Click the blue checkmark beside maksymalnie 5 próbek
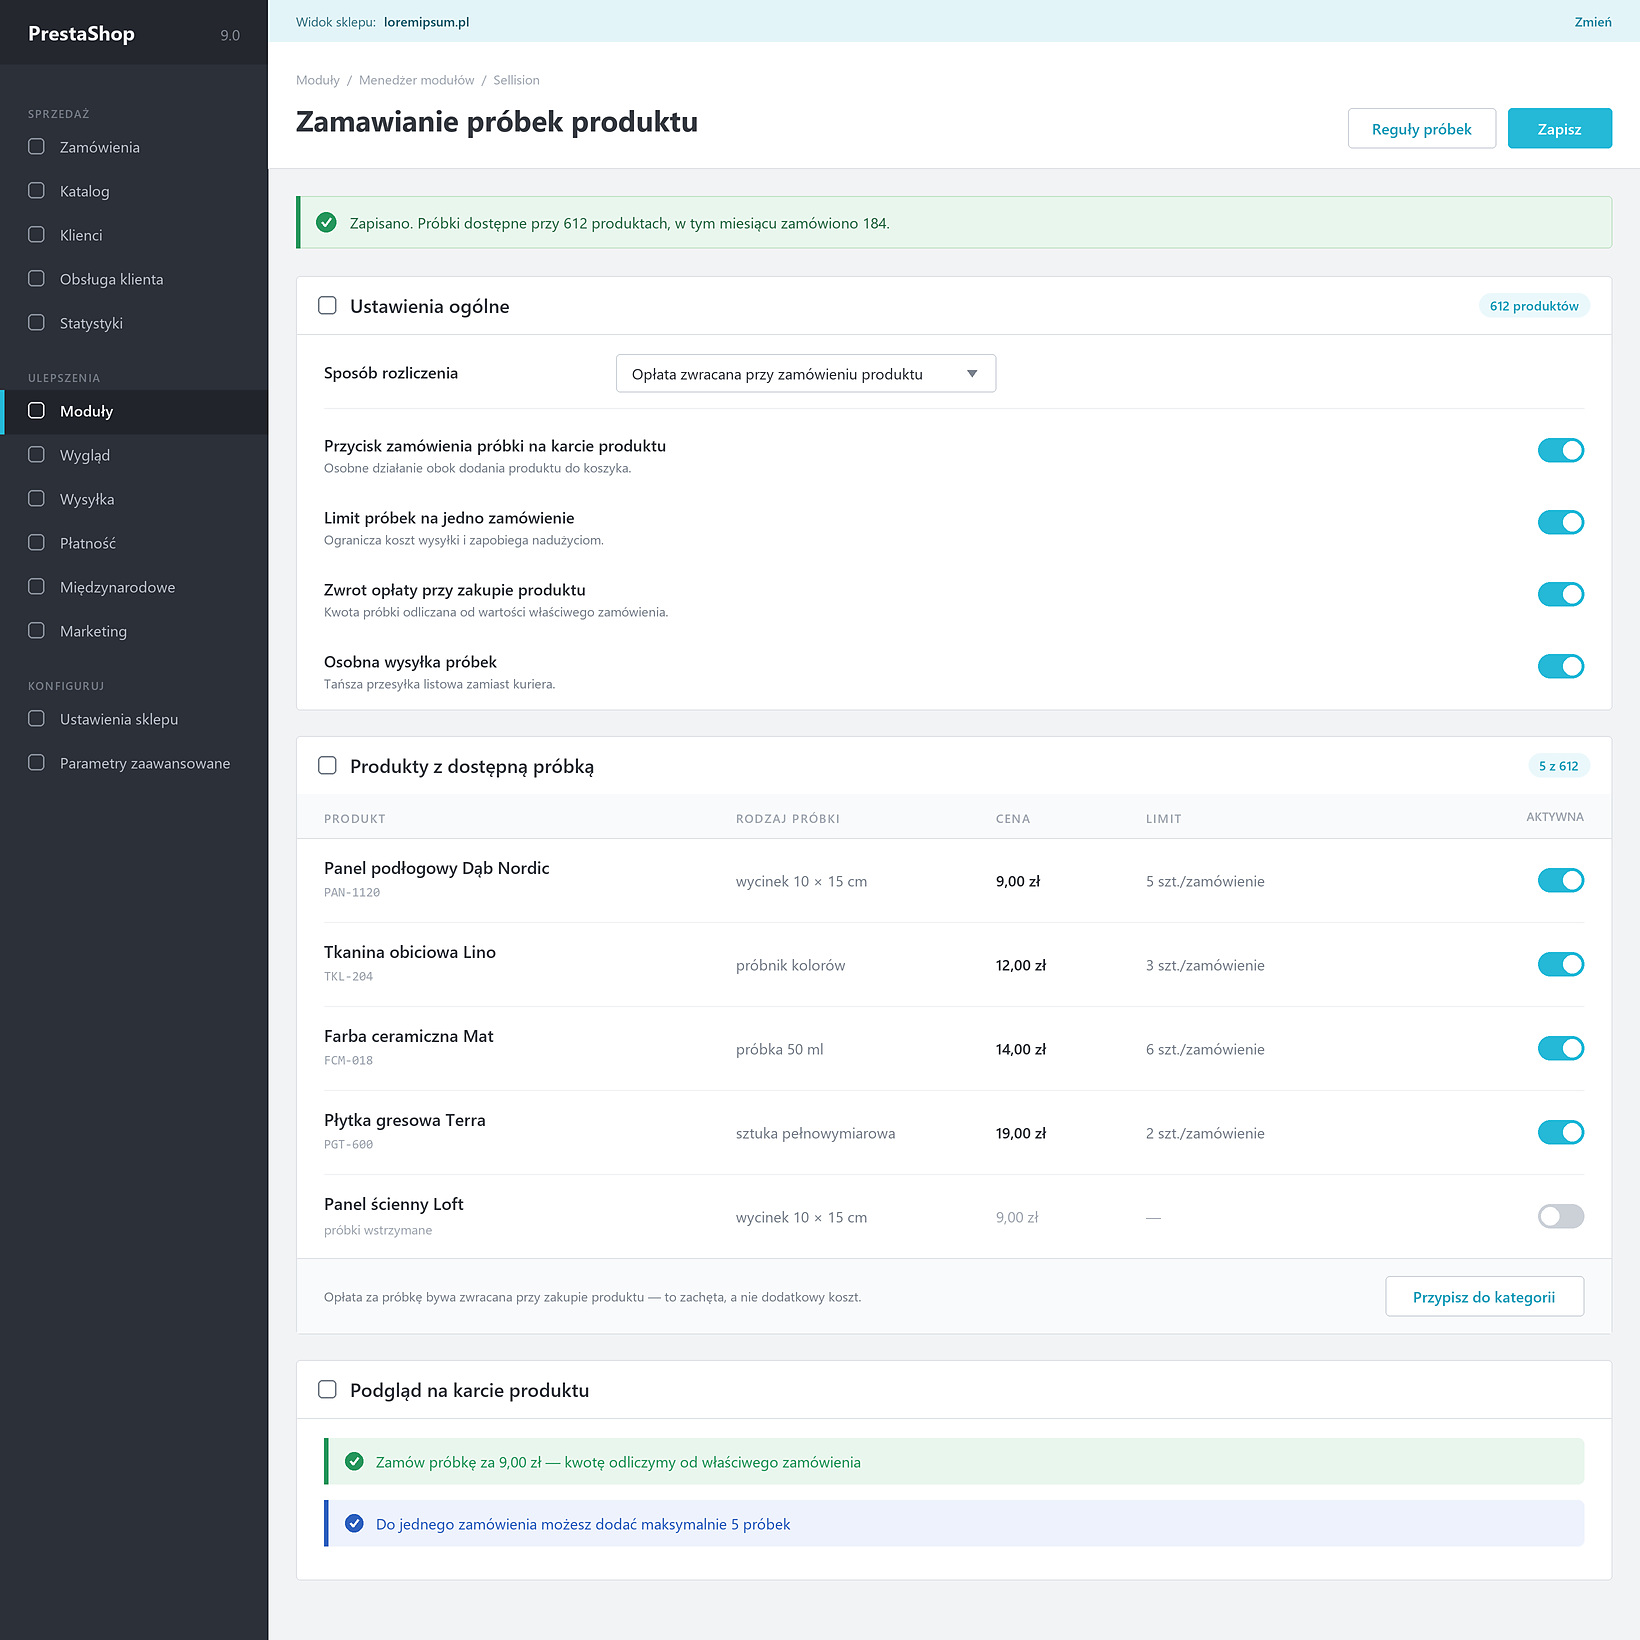The image size is (1640, 1640). (354, 1524)
